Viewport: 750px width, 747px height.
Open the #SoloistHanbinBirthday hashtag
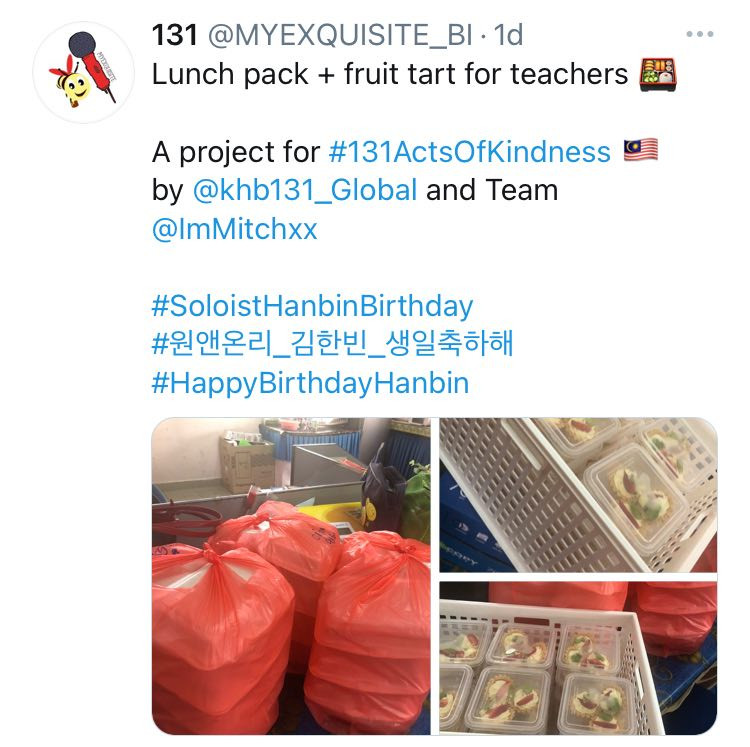312,306
